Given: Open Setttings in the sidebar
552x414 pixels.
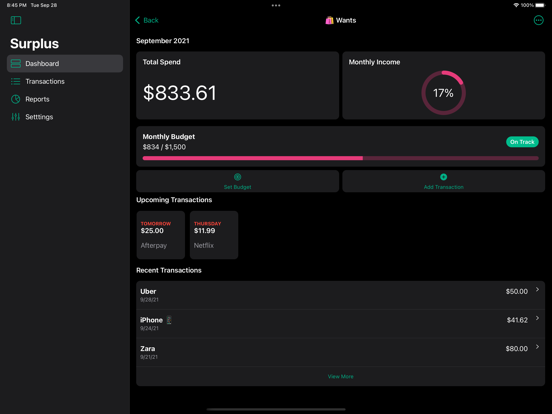Looking at the screenshot, I should [65, 117].
